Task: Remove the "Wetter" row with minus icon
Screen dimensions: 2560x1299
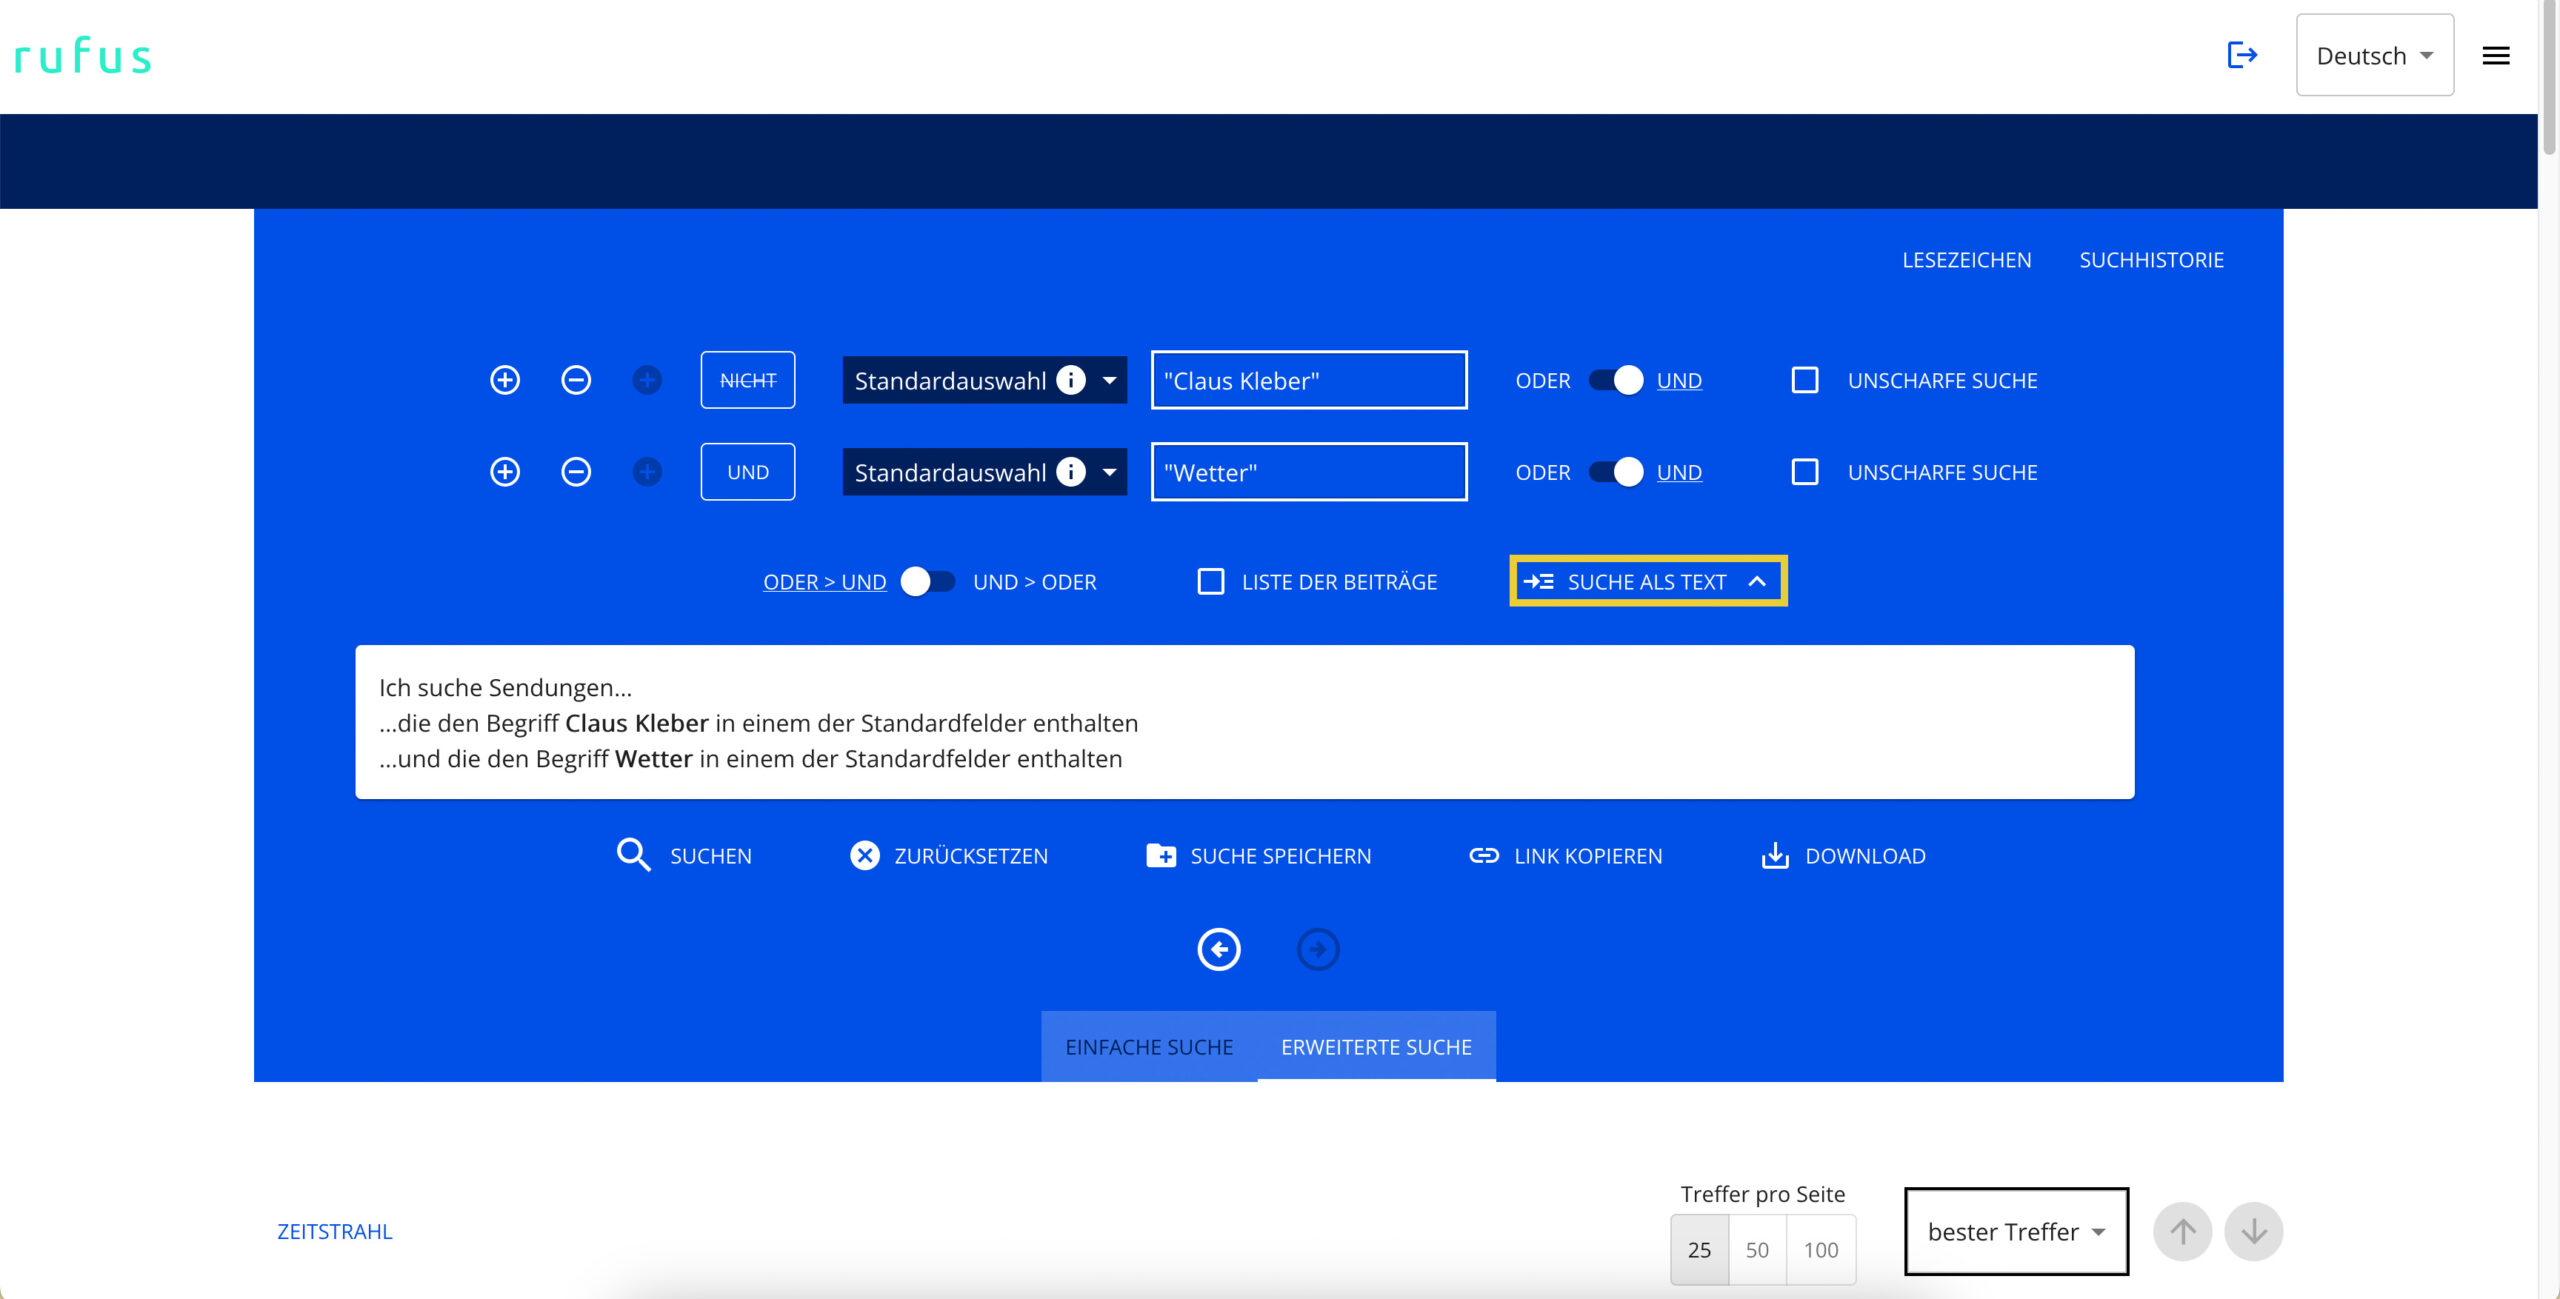Action: [576, 472]
